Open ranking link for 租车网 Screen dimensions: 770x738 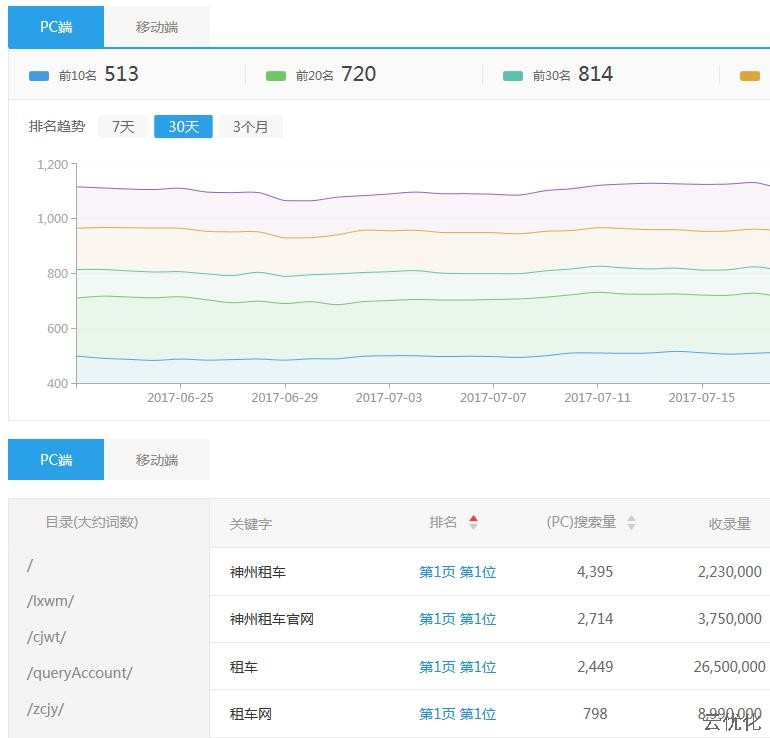pos(457,714)
